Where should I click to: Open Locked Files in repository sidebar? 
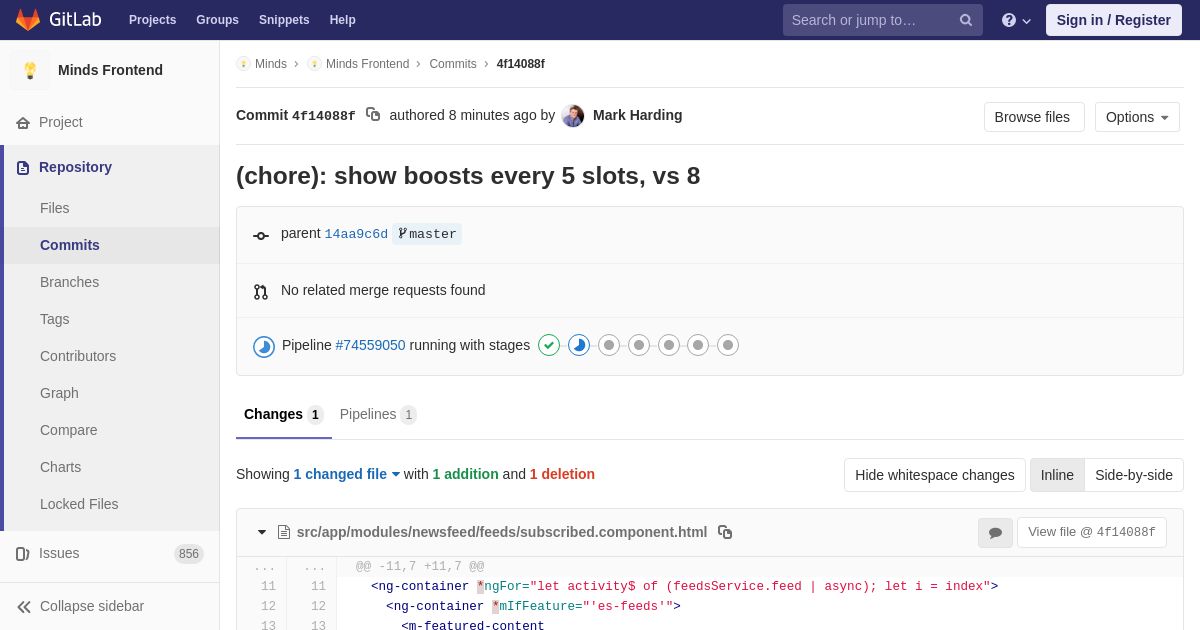(x=112, y=504)
